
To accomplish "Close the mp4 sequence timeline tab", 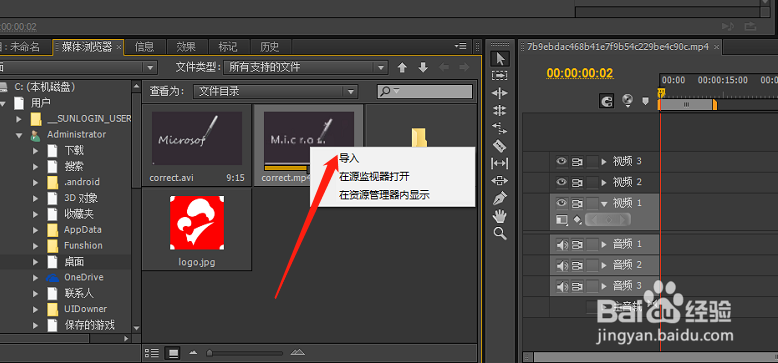I will pyautogui.click(x=715, y=48).
